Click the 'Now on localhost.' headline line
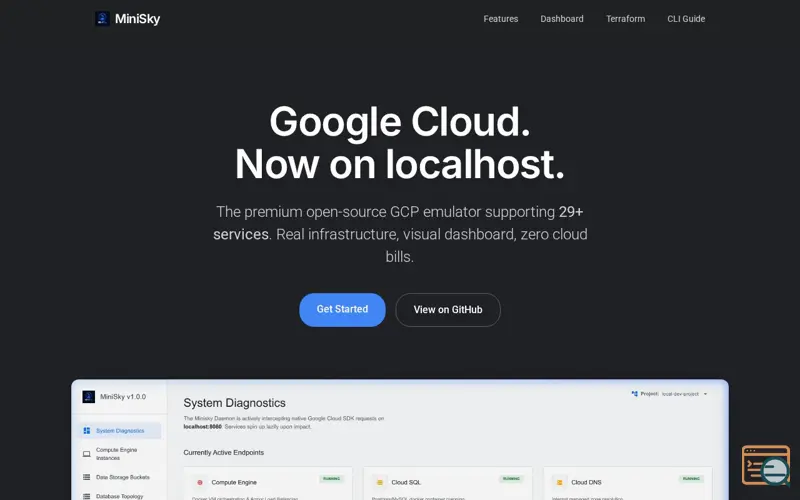Screen dimensions: 800x500 point(399,164)
